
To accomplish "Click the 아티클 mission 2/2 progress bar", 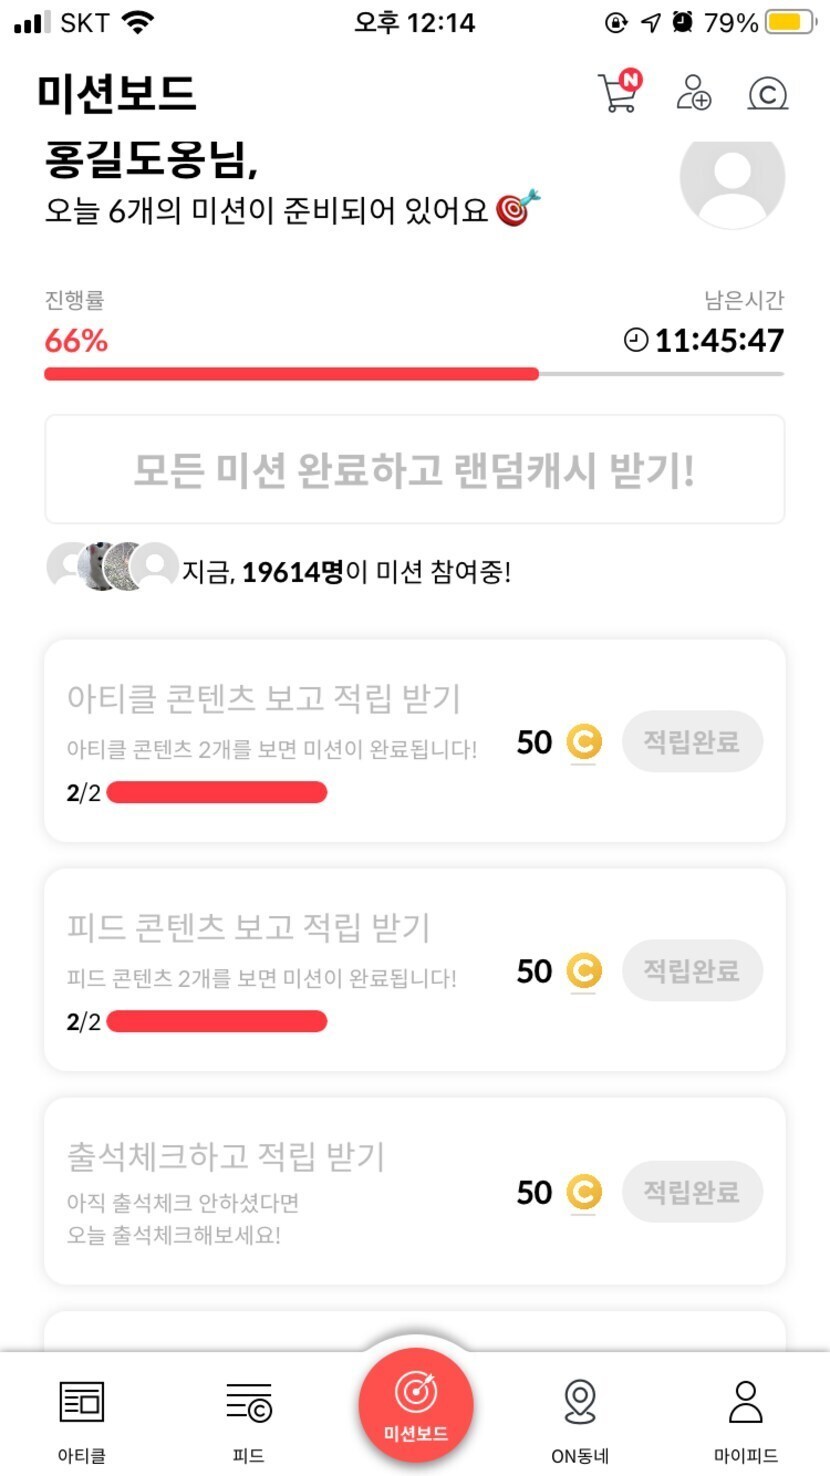I will pyautogui.click(x=216, y=793).
